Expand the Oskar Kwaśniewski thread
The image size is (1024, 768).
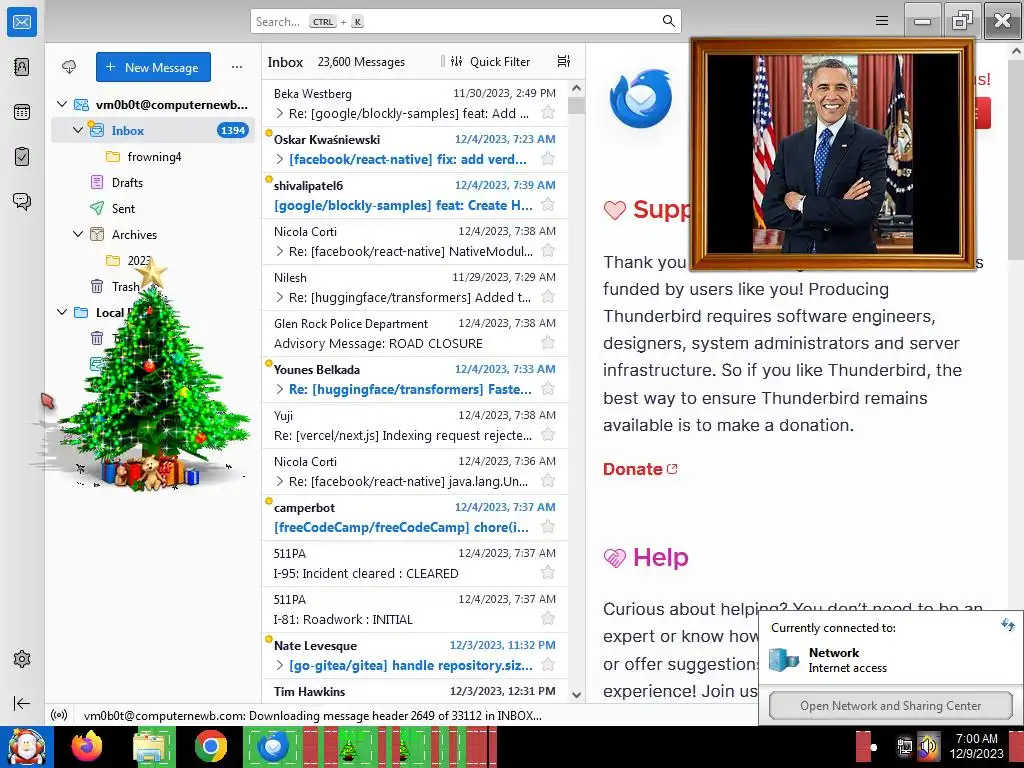click(x=280, y=159)
